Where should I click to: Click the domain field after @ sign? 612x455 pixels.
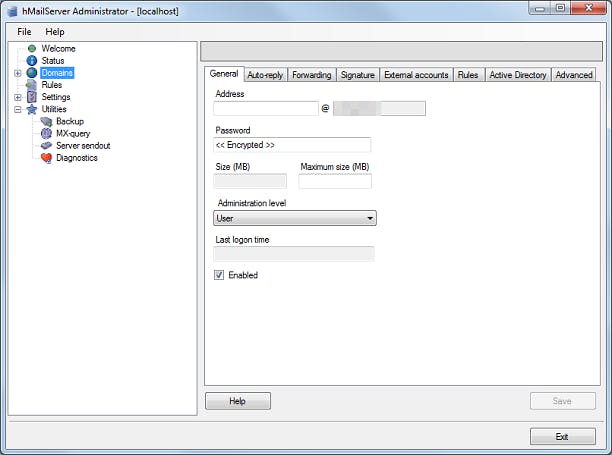[379, 108]
